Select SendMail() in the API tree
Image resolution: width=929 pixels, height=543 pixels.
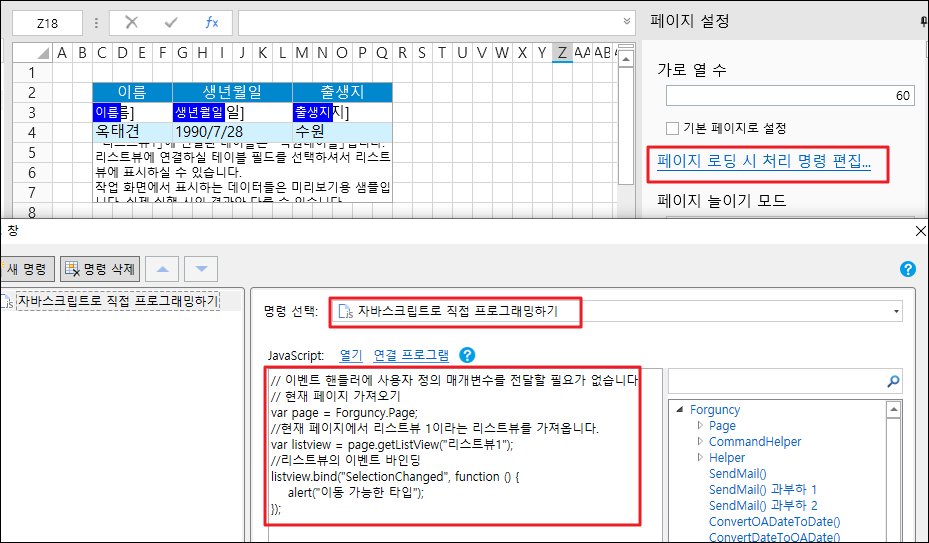(x=738, y=474)
